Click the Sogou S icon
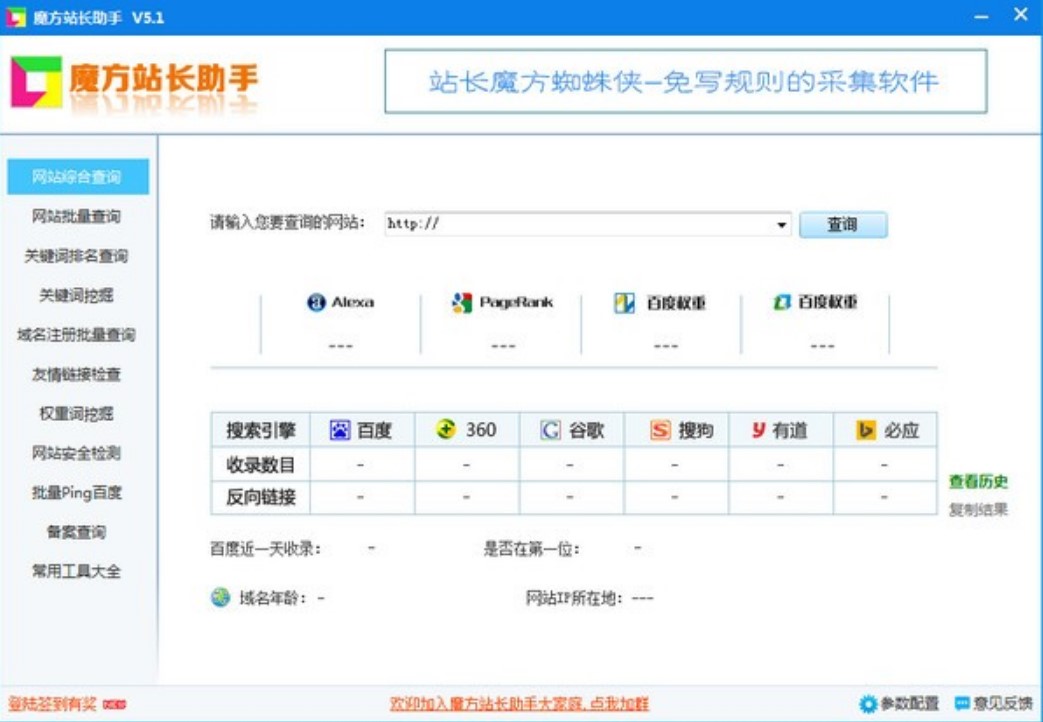1043x722 pixels. [660, 431]
